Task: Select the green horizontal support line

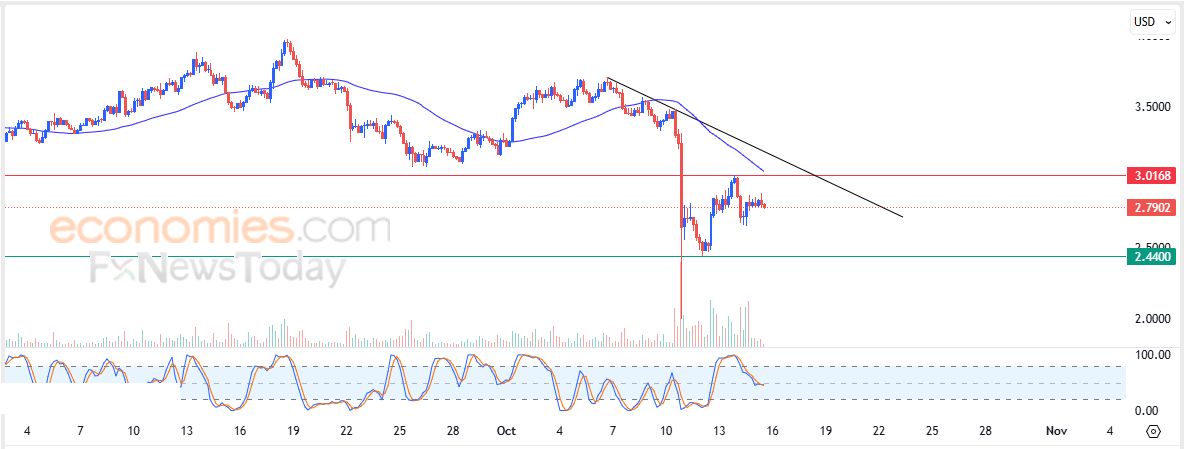Action: [x=300, y=256]
